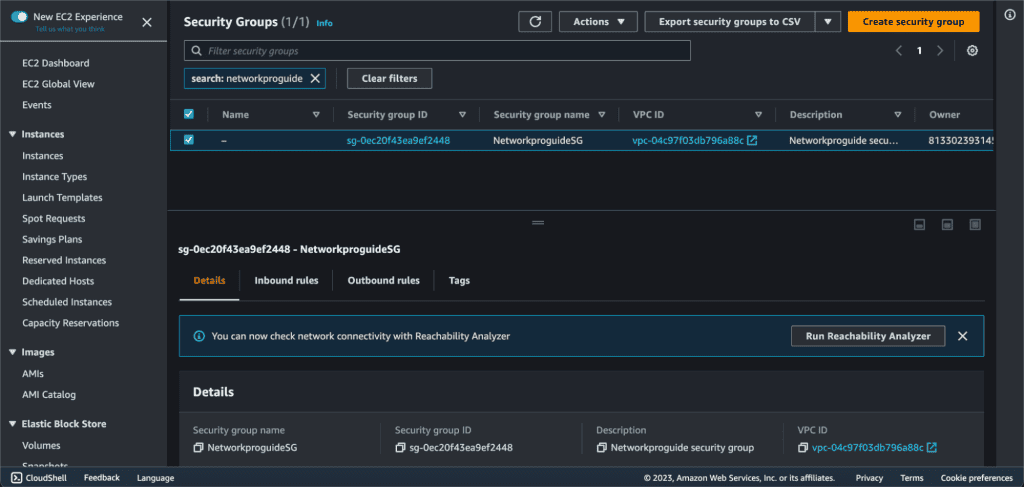1024x487 pixels.
Task: Open EC2 Dashboard in sidebar
Action: click(56, 63)
